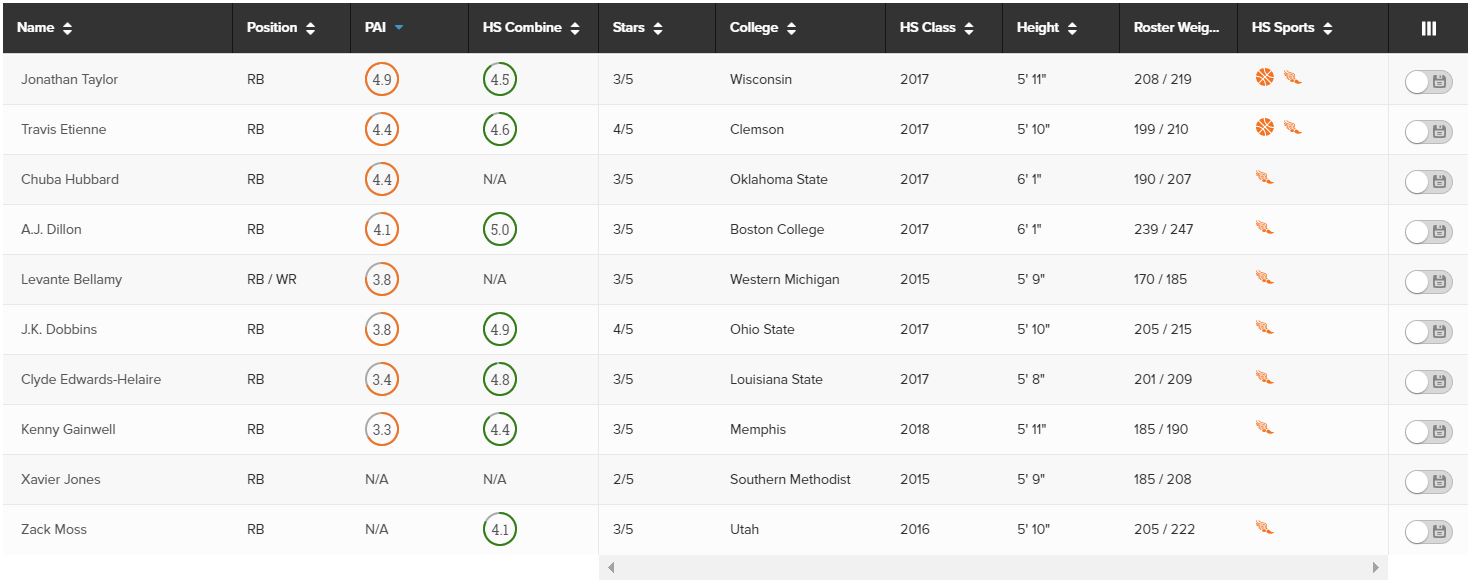The height and width of the screenshot is (587, 1472).
Task: Click the track shoe icon for Travis Etienne
Action: pyautogui.click(x=1293, y=128)
